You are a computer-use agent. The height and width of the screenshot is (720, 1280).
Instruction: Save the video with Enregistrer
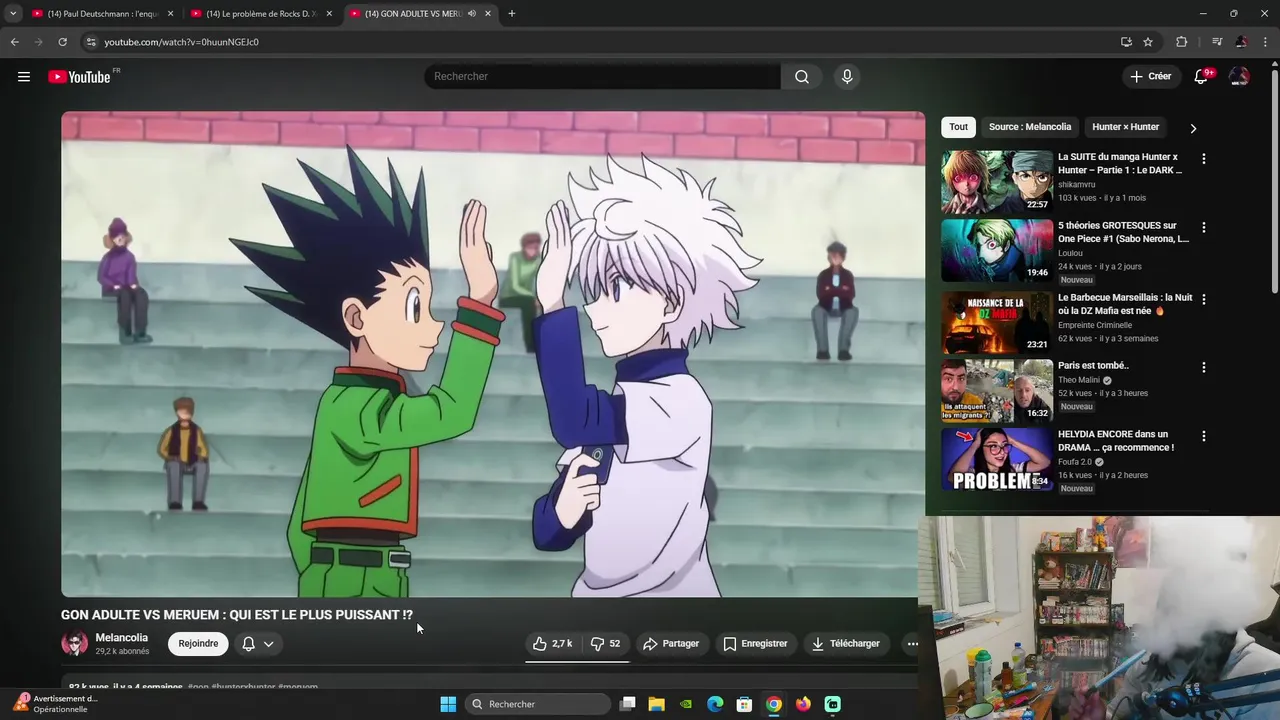point(756,644)
